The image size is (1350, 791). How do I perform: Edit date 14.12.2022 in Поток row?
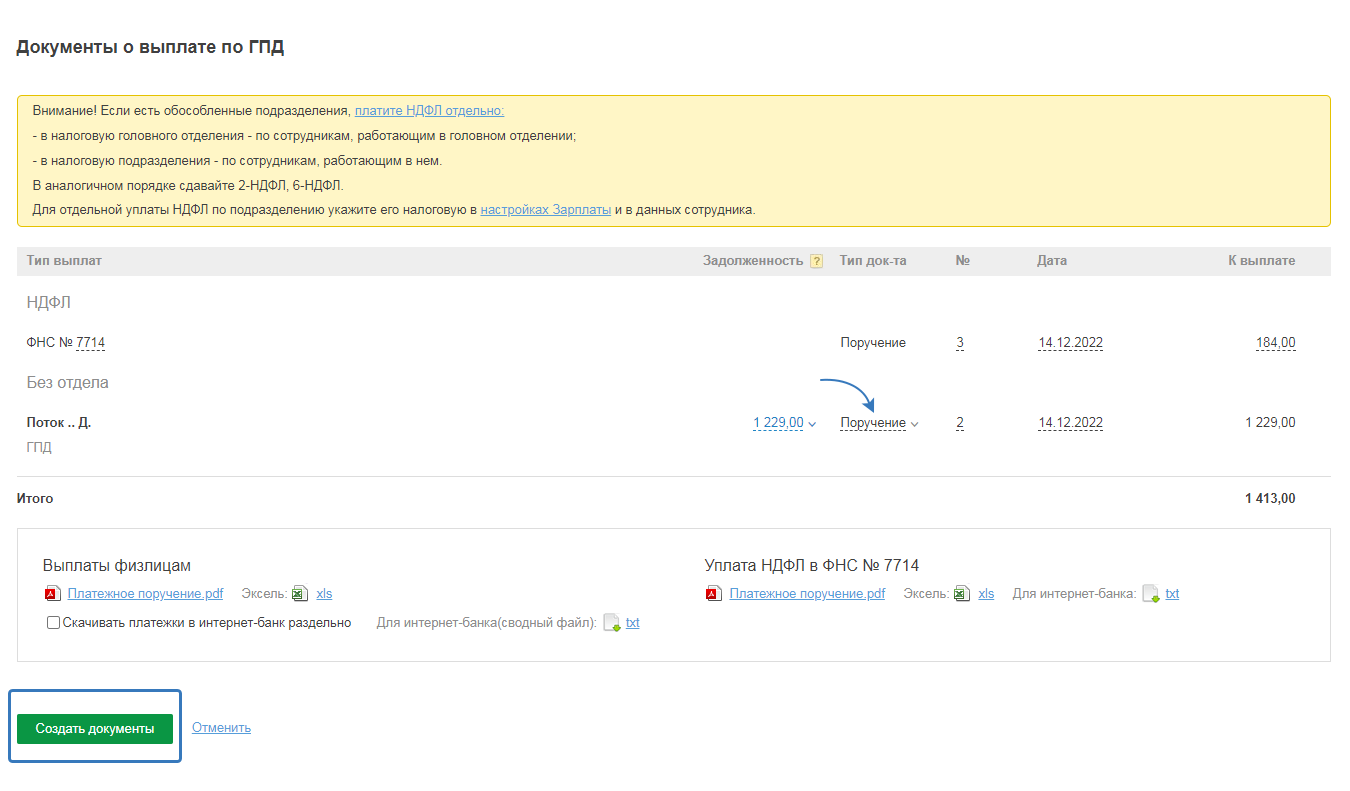(1070, 423)
